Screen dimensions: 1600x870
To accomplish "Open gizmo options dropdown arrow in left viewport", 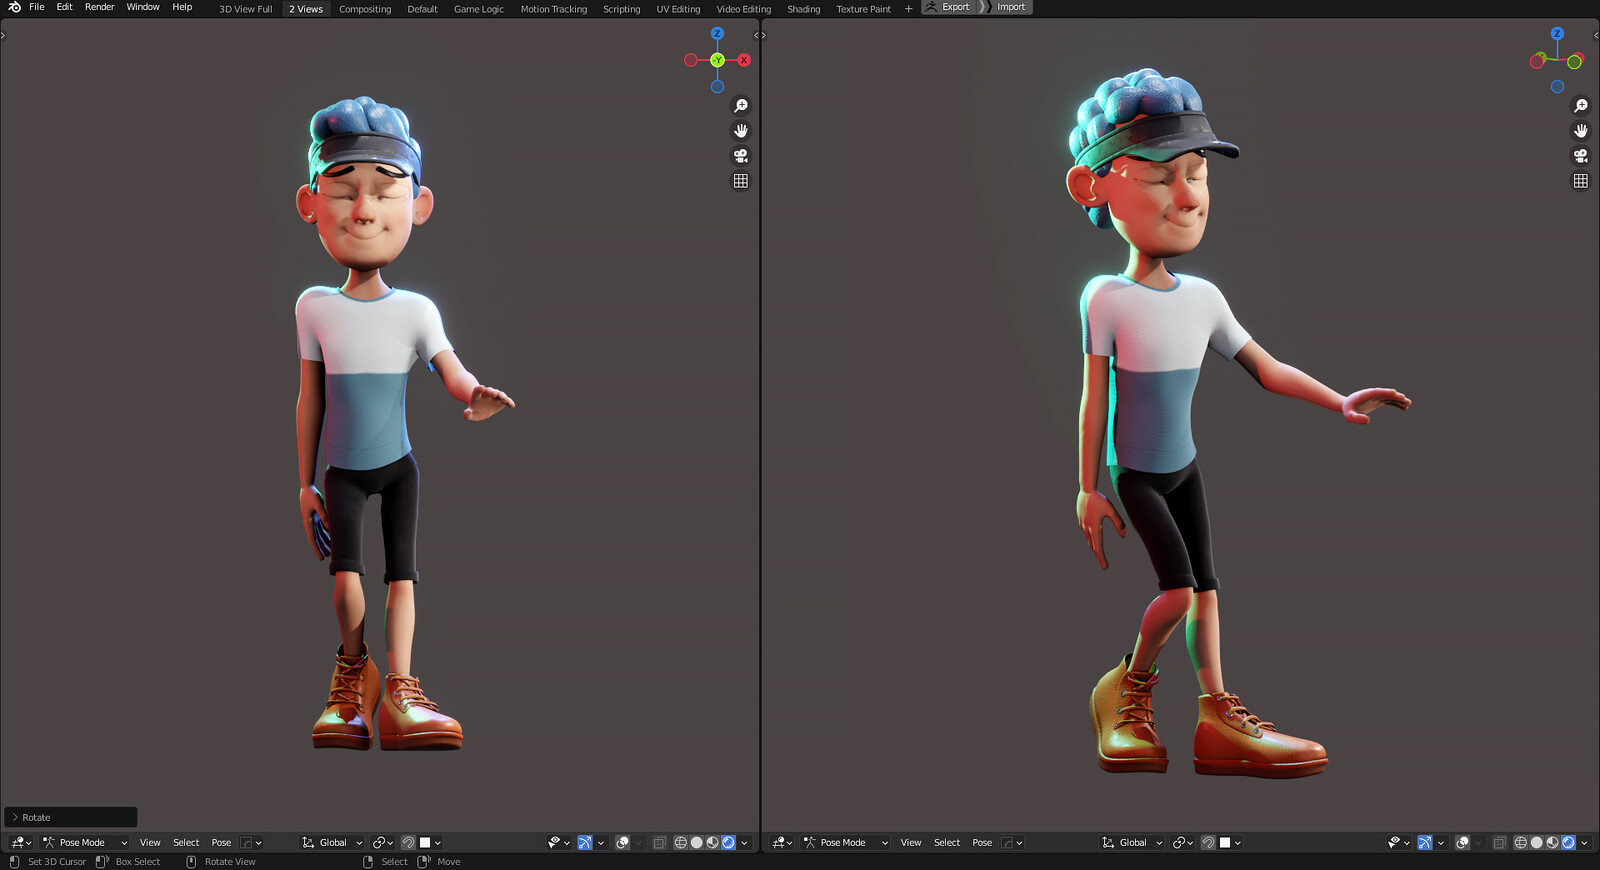I will (x=601, y=843).
